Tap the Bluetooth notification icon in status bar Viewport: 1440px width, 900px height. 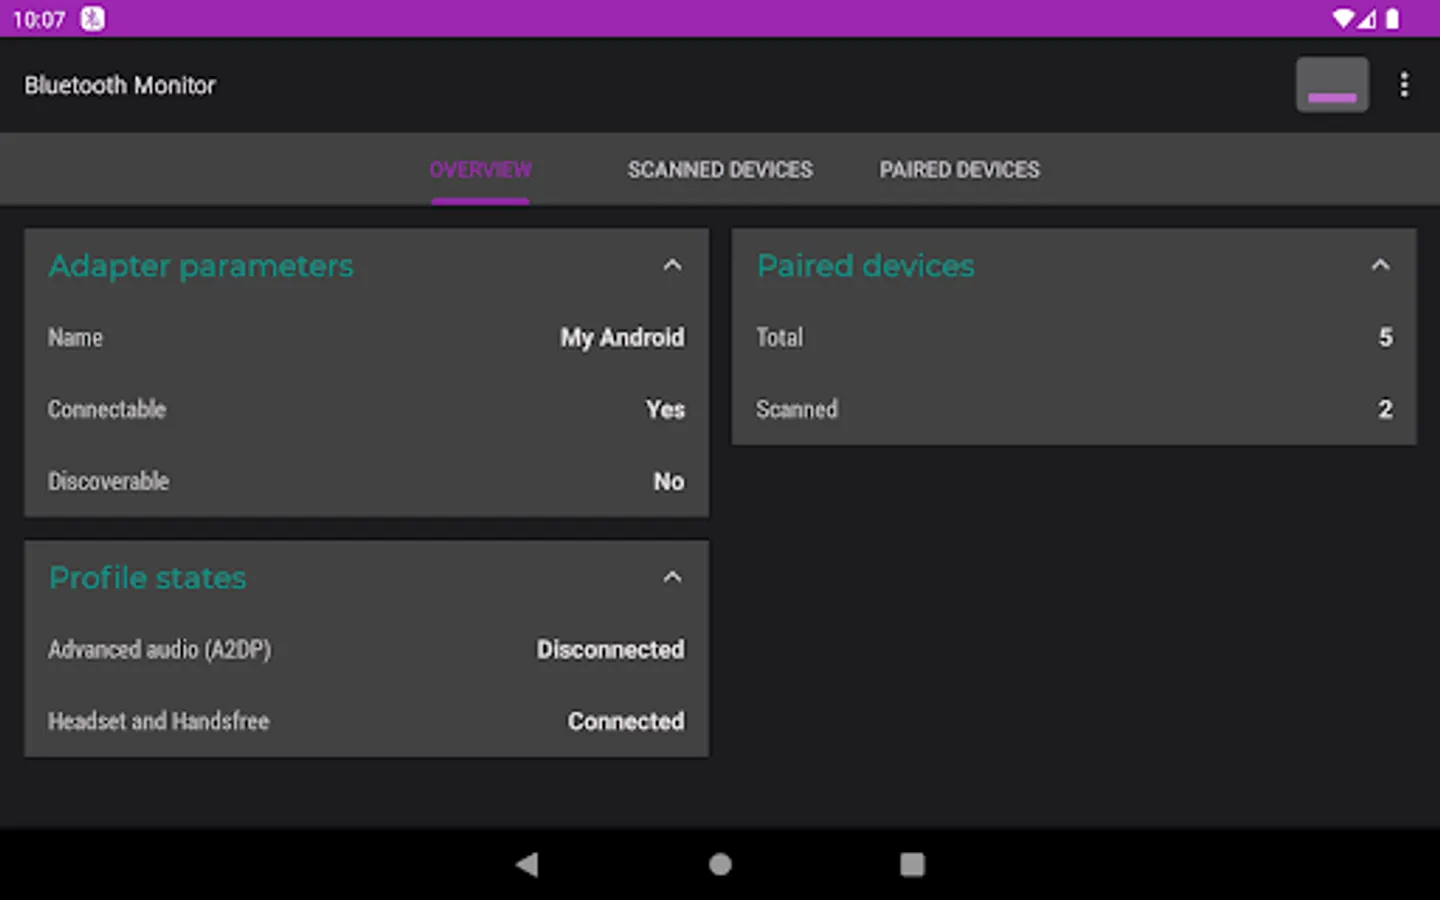pos(93,19)
